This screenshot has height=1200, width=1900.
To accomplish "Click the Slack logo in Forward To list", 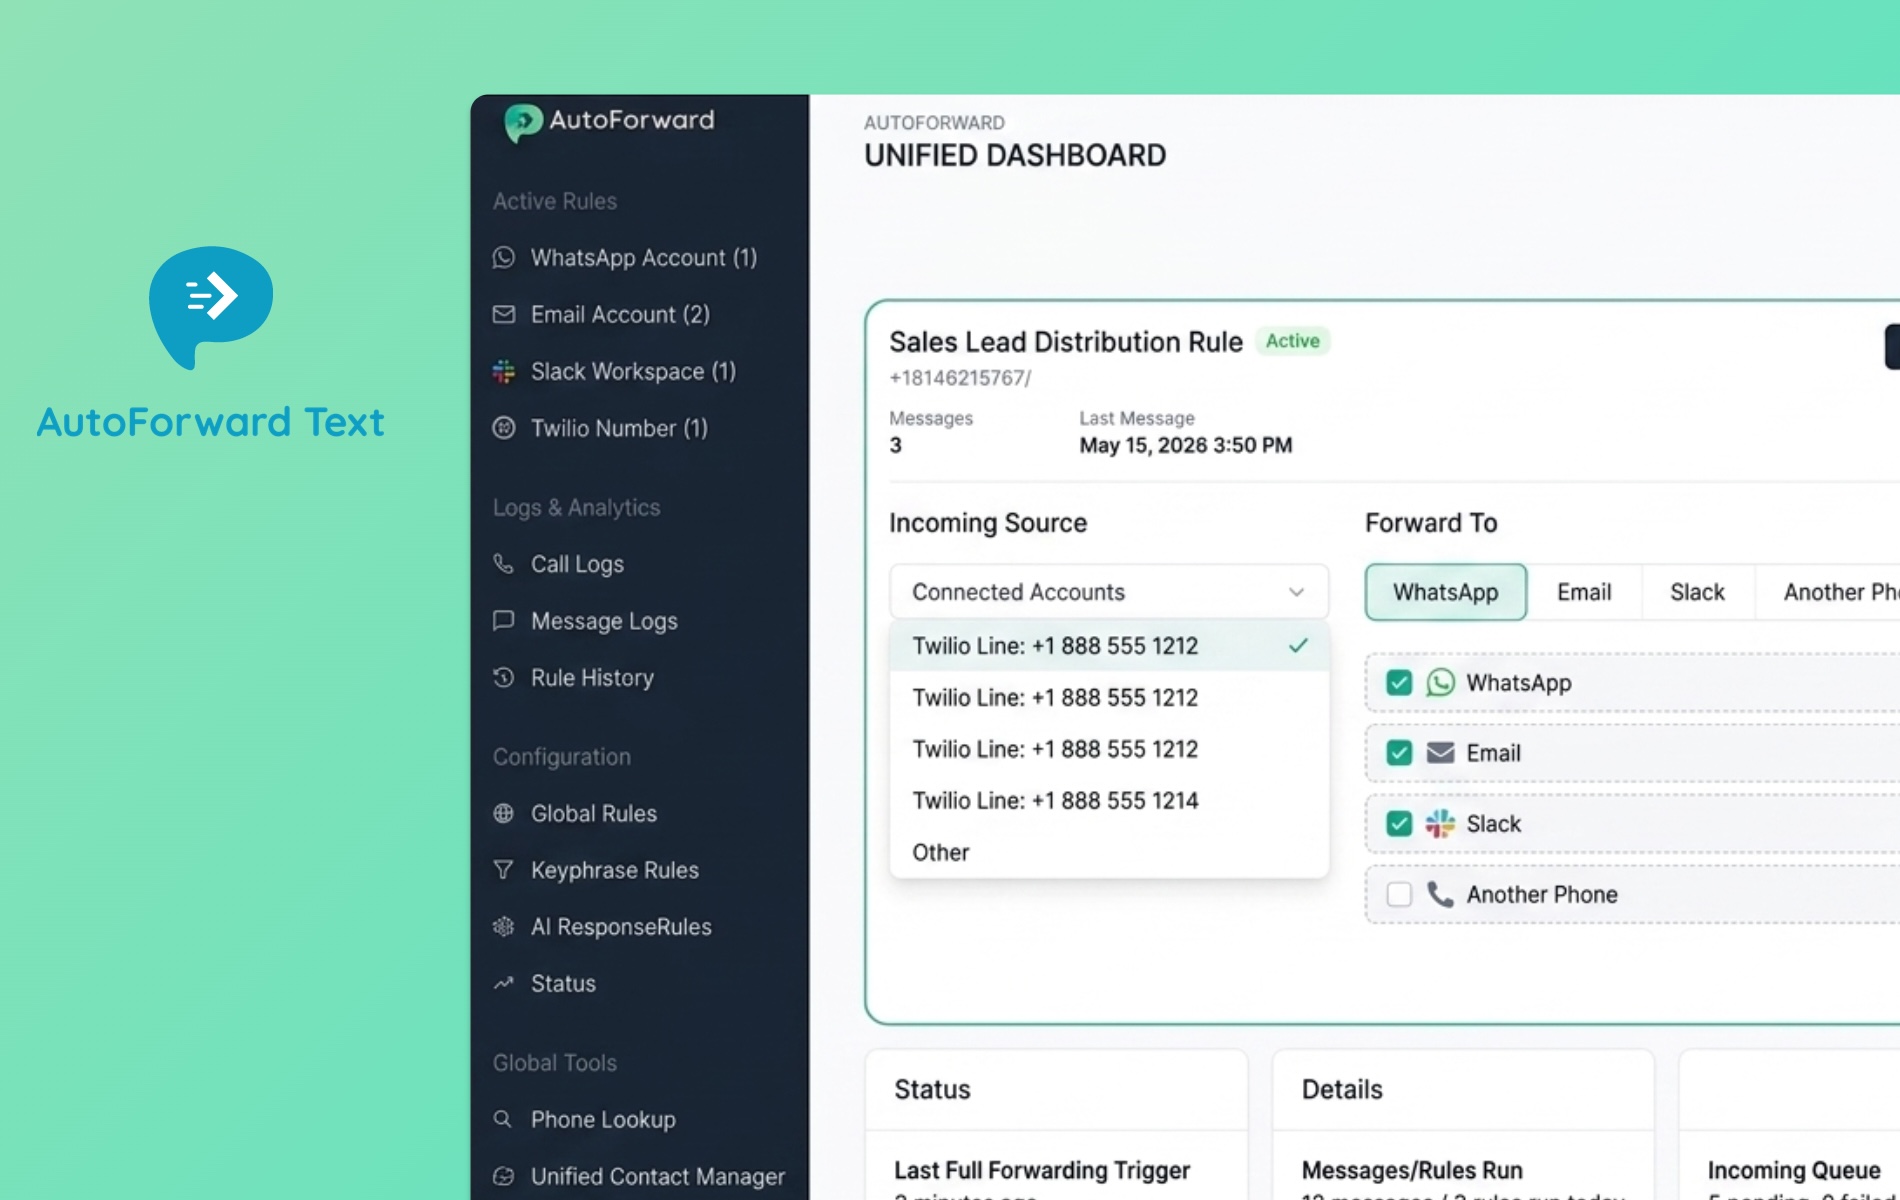I will (x=1440, y=824).
